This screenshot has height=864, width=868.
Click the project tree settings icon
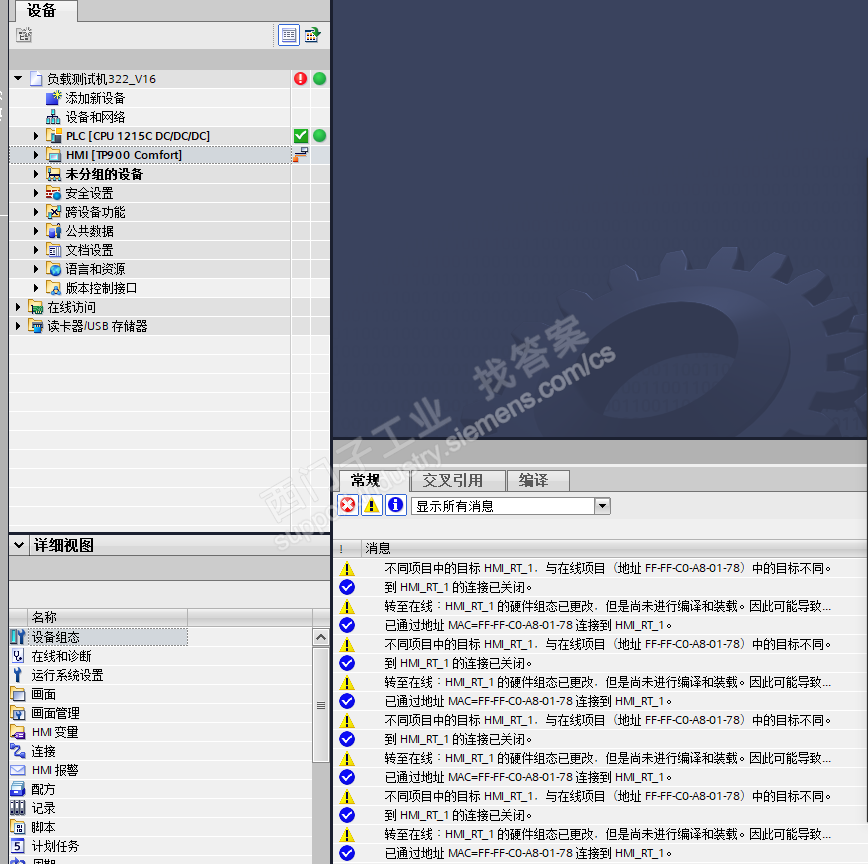24,35
